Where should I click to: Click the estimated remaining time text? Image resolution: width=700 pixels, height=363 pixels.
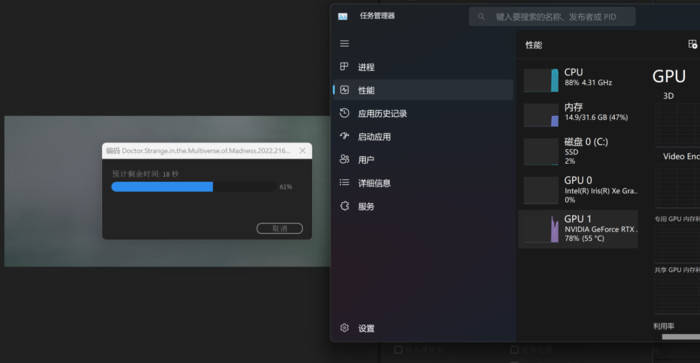[145, 174]
